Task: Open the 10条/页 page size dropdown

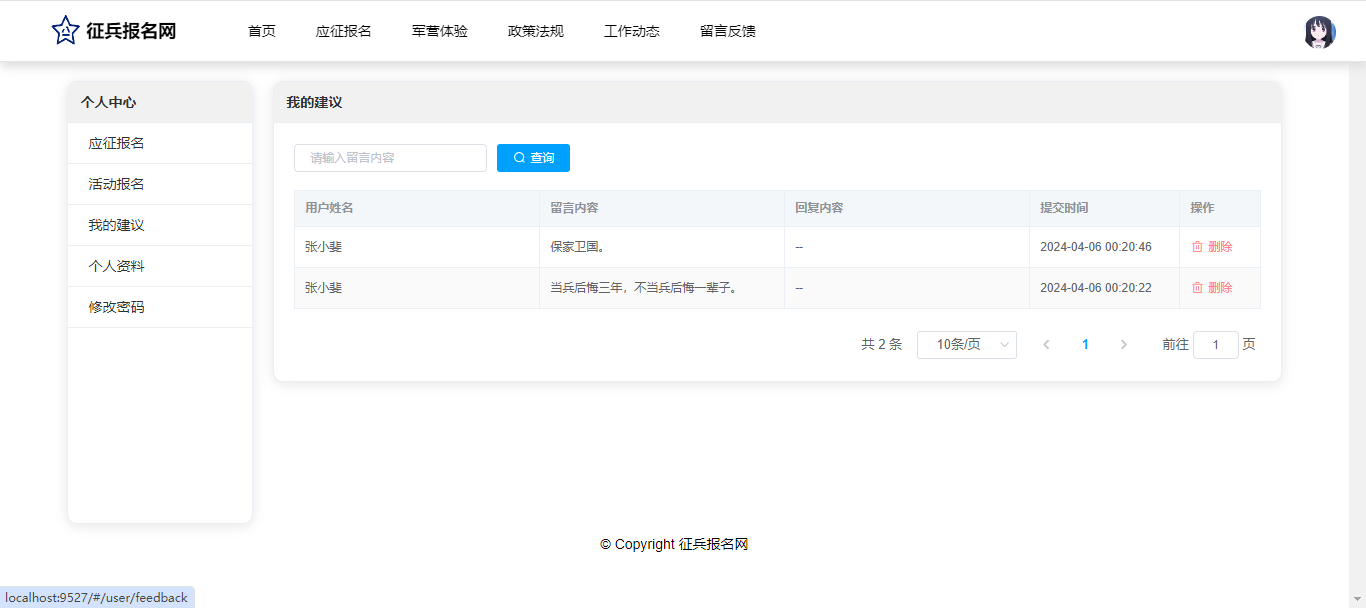Action: pyautogui.click(x=966, y=345)
